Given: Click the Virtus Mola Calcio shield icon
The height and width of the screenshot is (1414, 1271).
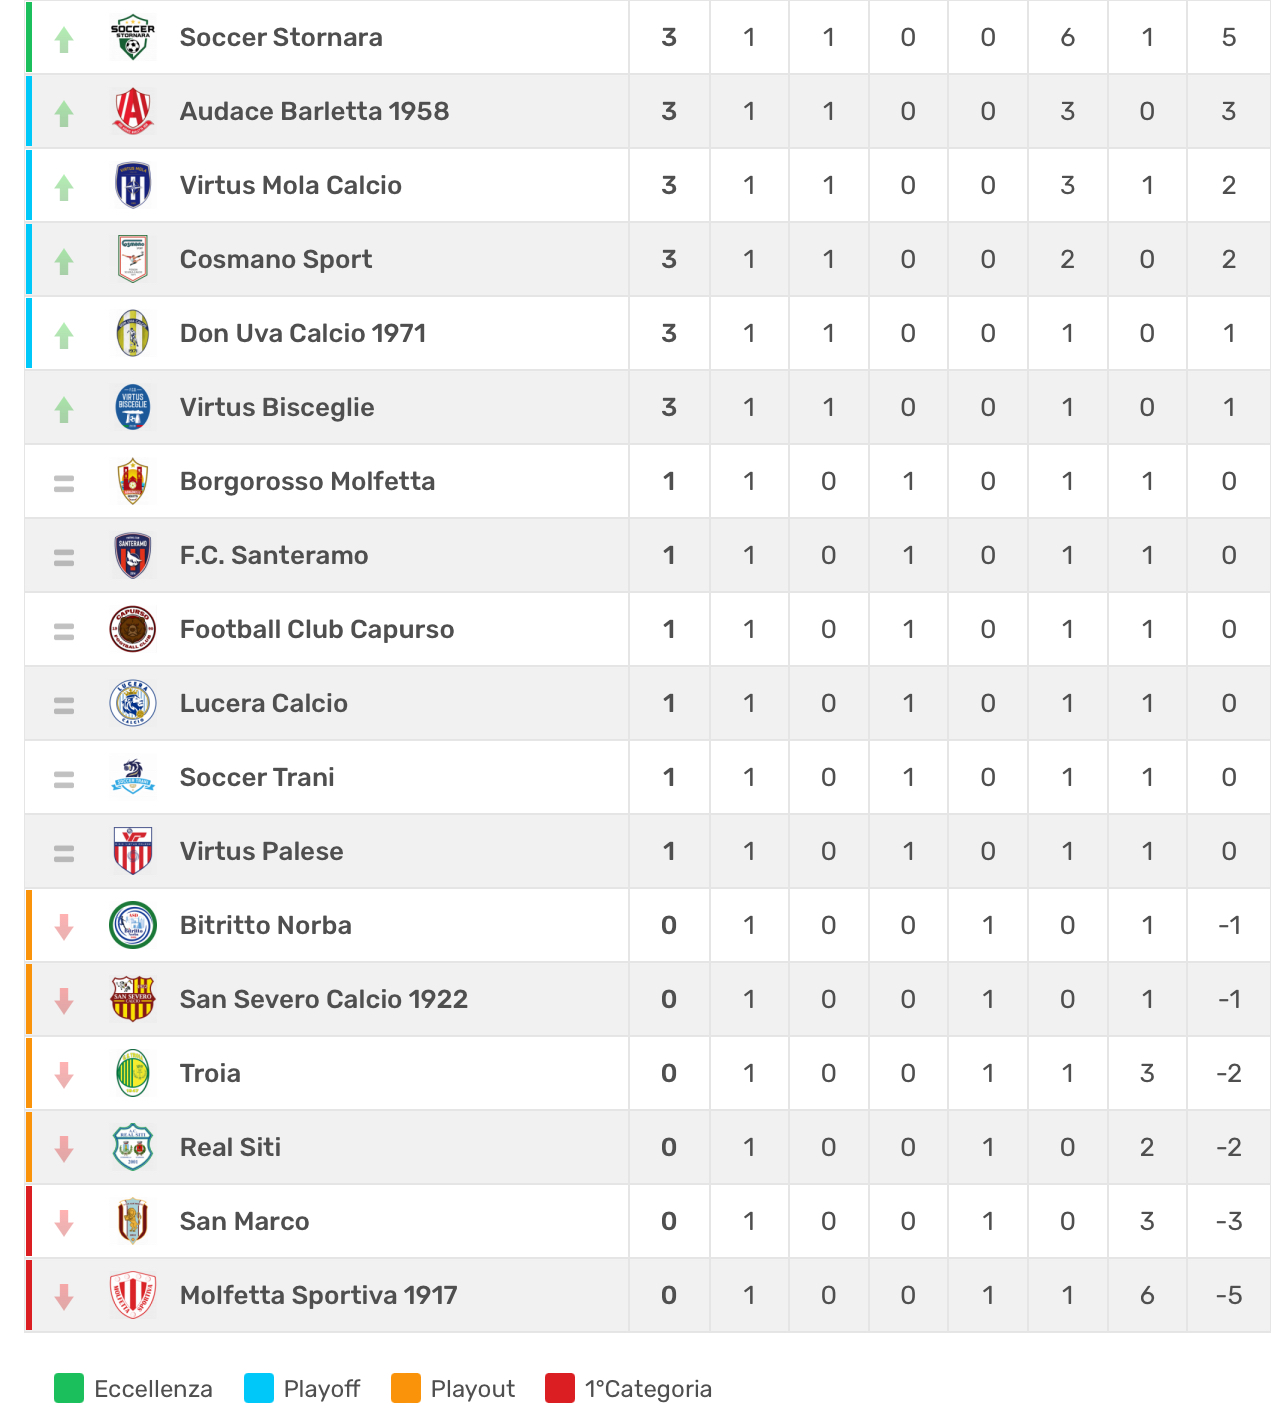Looking at the screenshot, I should pyautogui.click(x=133, y=185).
